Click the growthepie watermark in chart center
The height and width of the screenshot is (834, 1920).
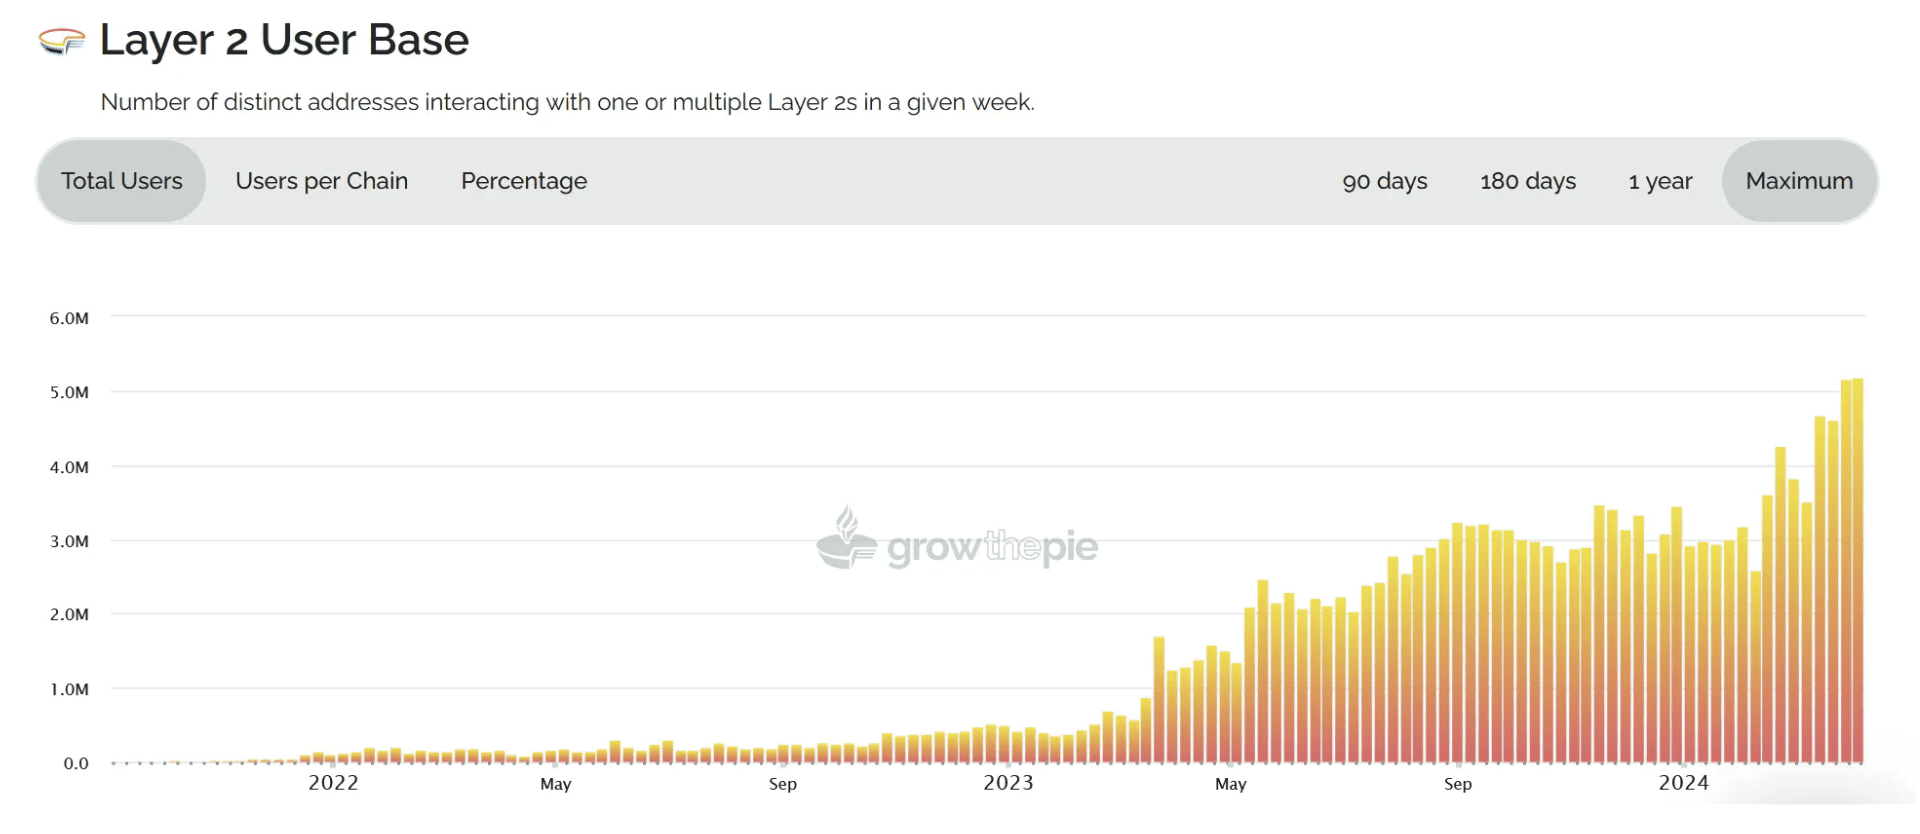click(957, 539)
